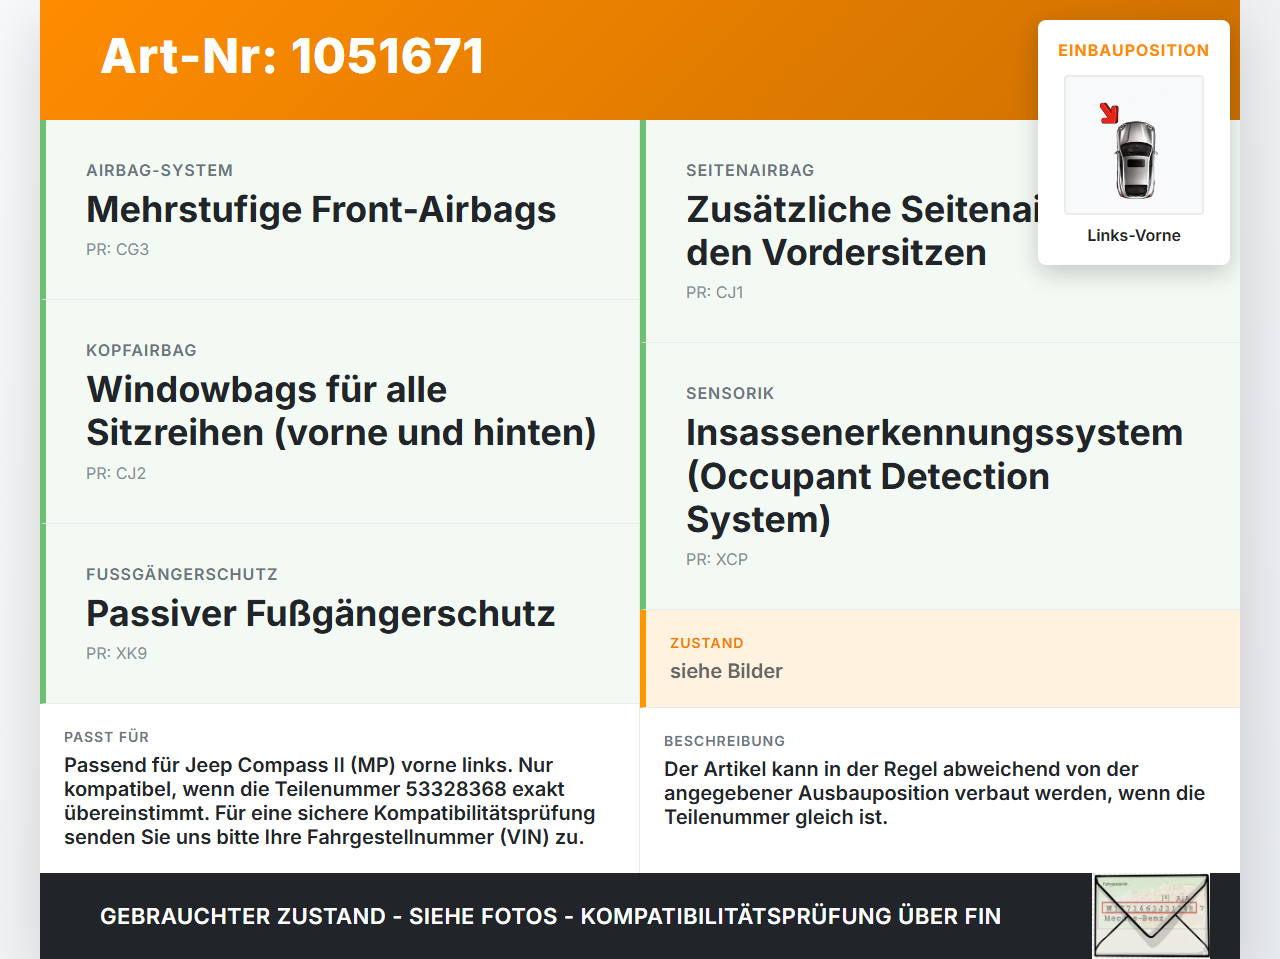Viewport: 1280px width, 959px height.
Task: Select the Links-Vorne caption
Action: pyautogui.click(x=1134, y=235)
